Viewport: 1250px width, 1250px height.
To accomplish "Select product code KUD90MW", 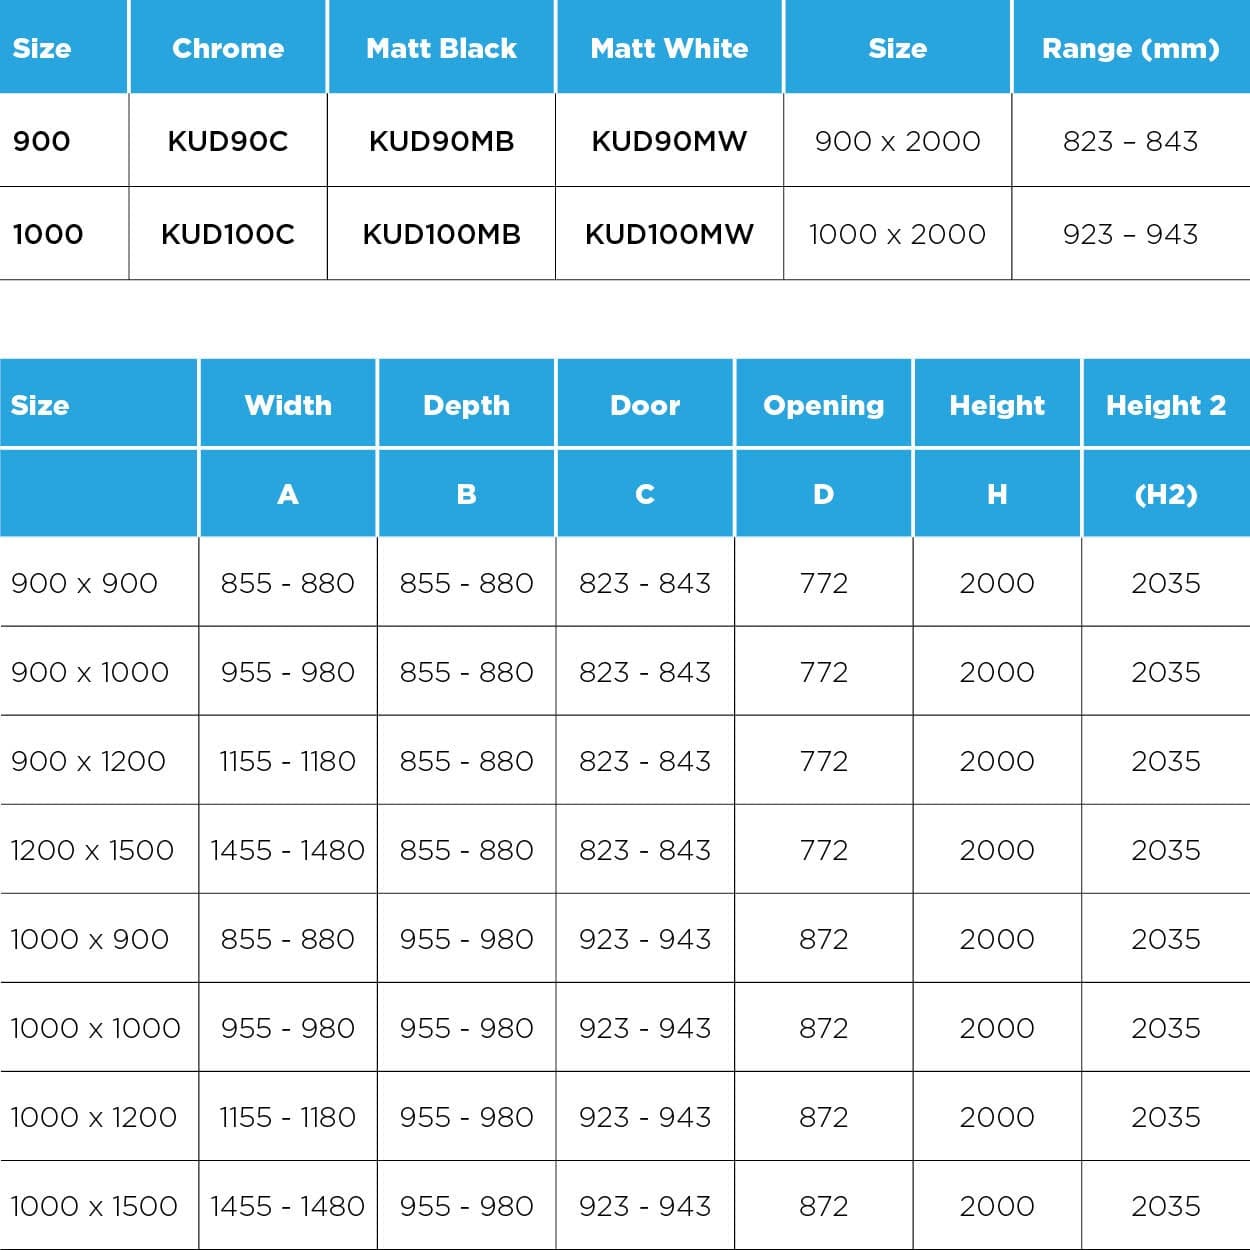I will pos(669,141).
